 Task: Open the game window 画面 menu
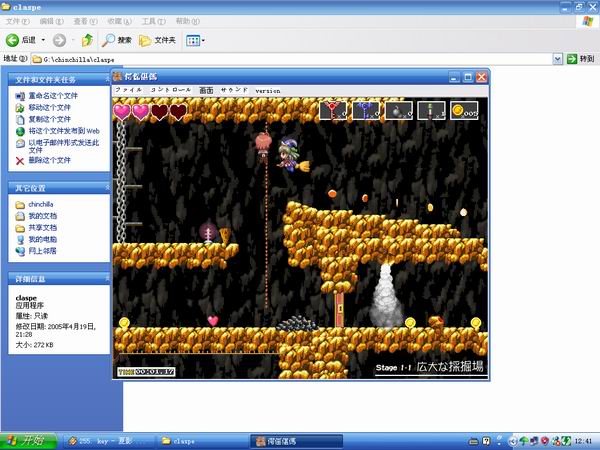206,90
